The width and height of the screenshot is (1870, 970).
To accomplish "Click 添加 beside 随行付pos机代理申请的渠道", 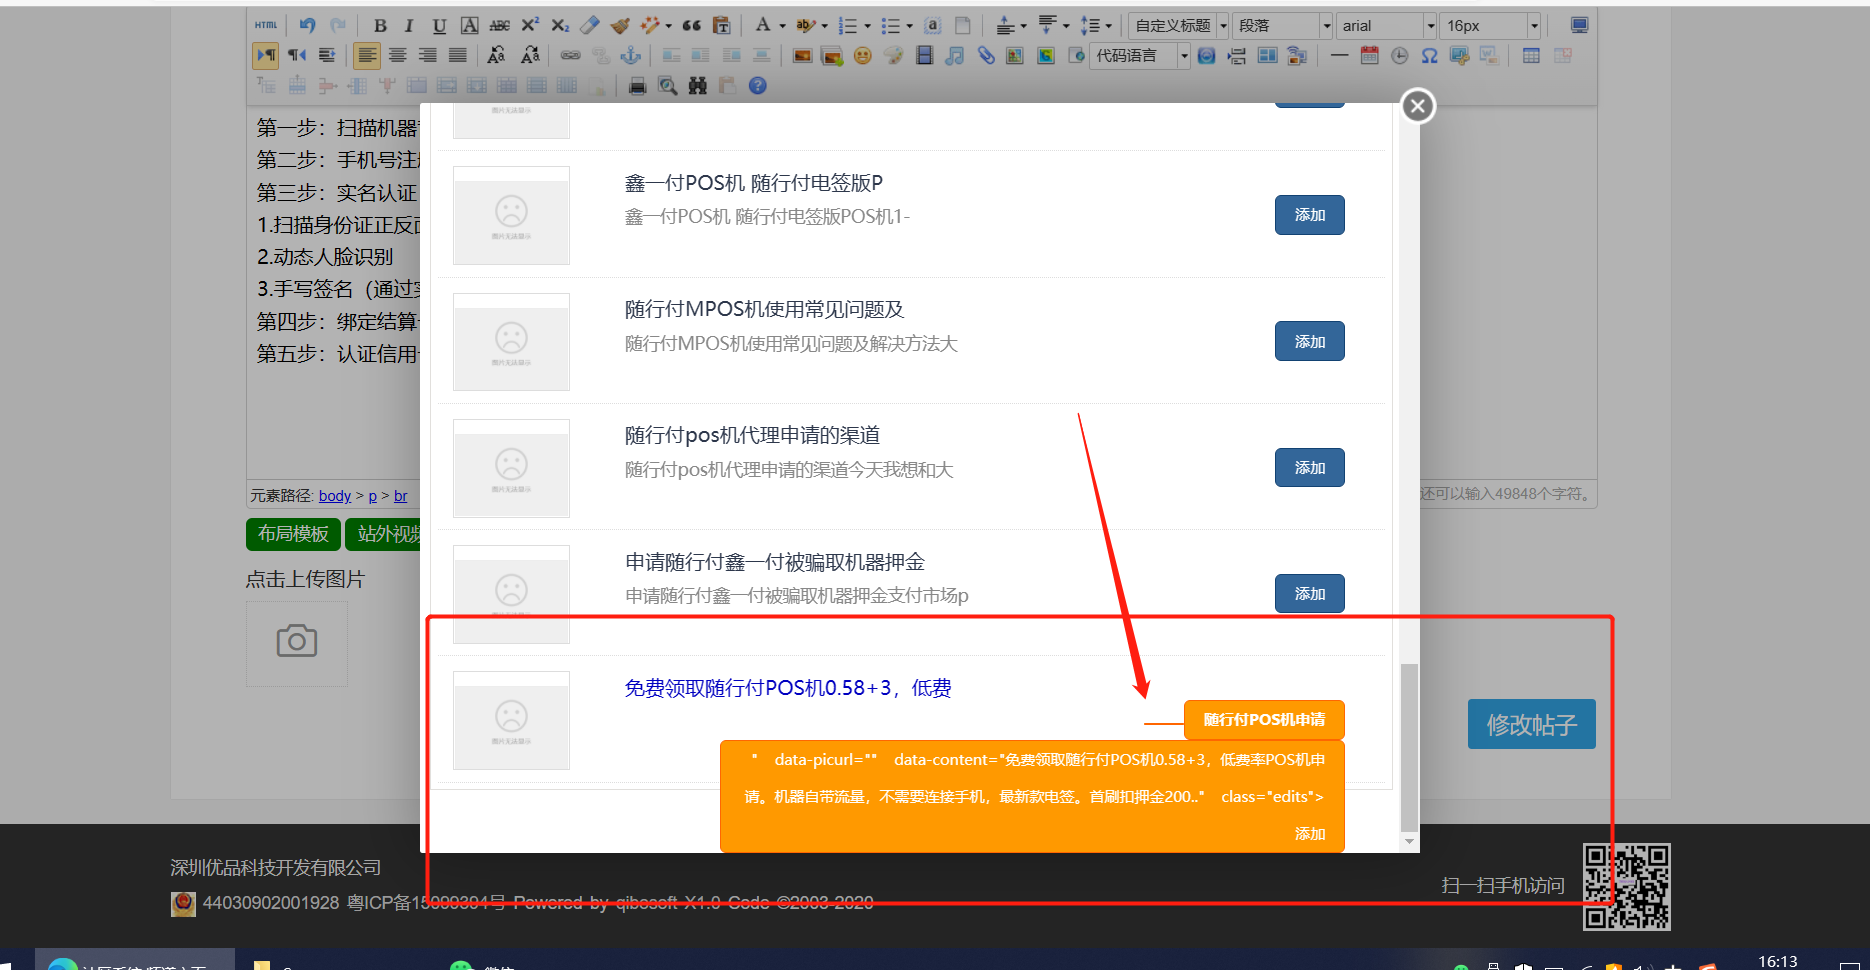I will (x=1309, y=468).
